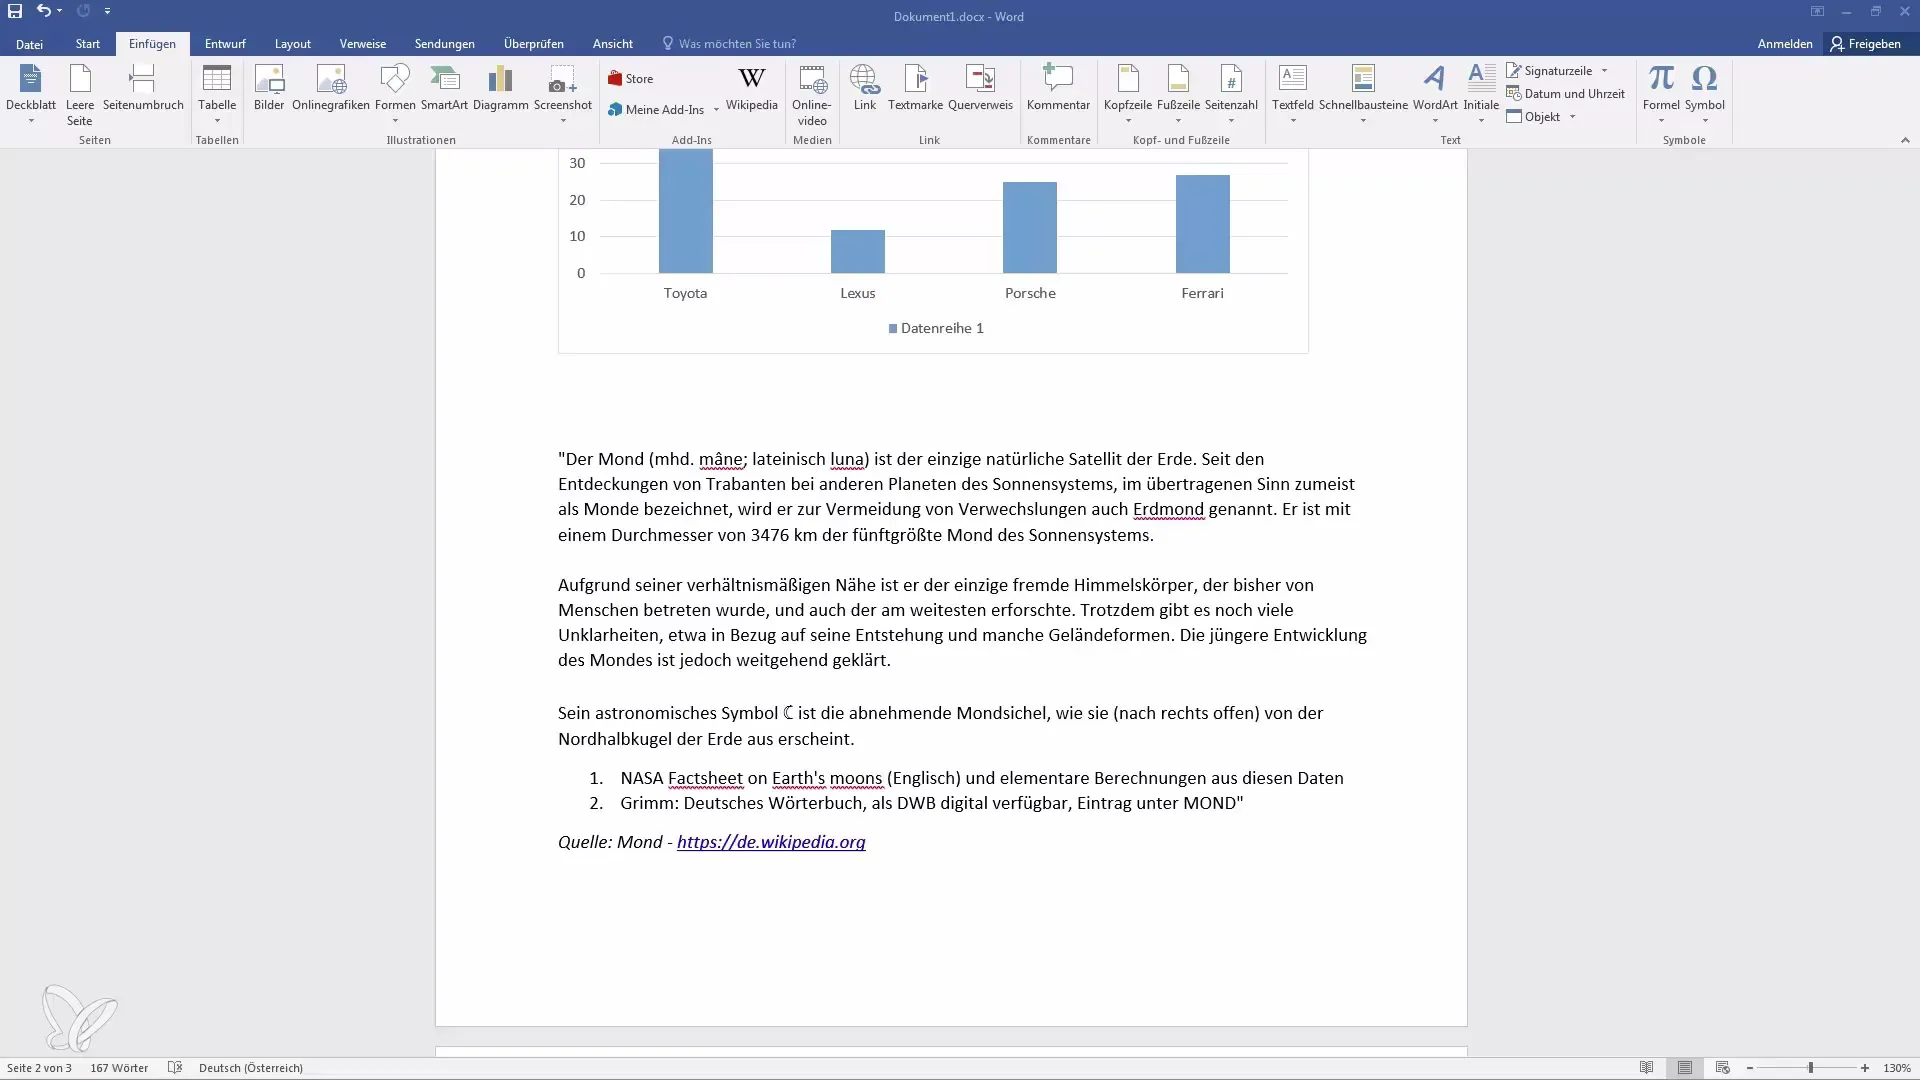Screen dimensions: 1920x1080
Task: Save the document with the disk icon
Action: pyautogui.click(x=15, y=11)
